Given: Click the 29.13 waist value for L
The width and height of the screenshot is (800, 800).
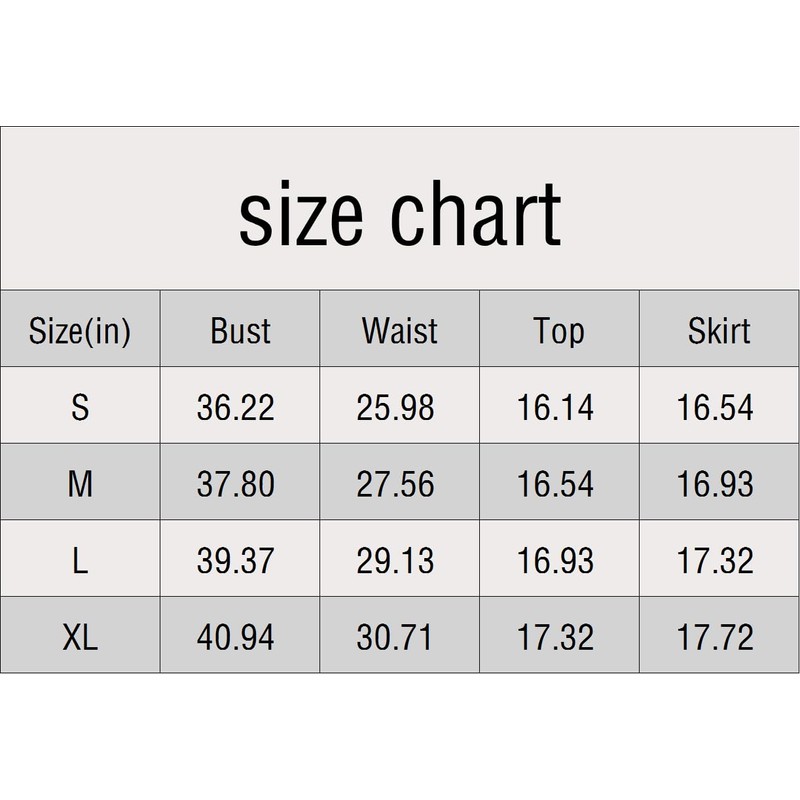Looking at the screenshot, I should pos(396,561).
